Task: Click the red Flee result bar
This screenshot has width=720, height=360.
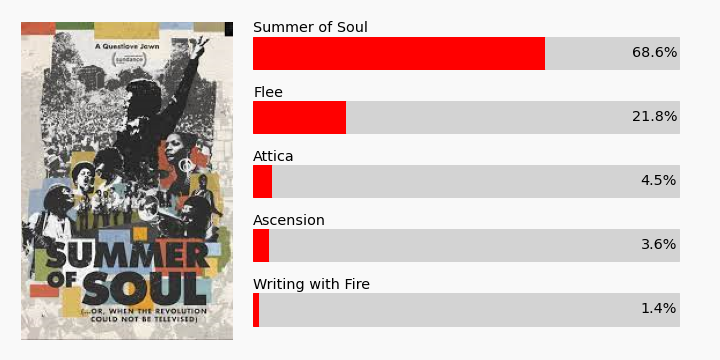Action: click(299, 118)
